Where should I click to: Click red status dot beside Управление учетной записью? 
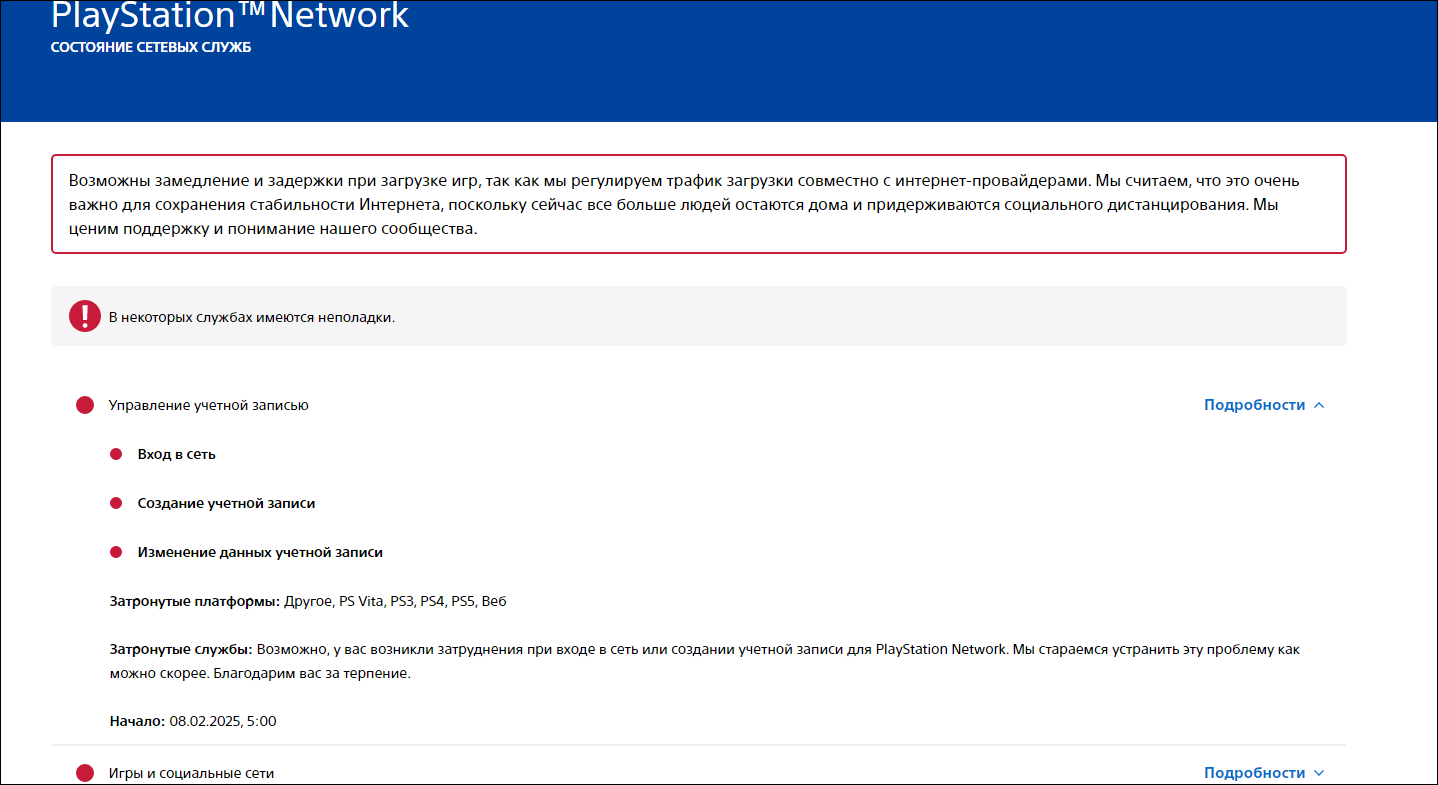[85, 405]
